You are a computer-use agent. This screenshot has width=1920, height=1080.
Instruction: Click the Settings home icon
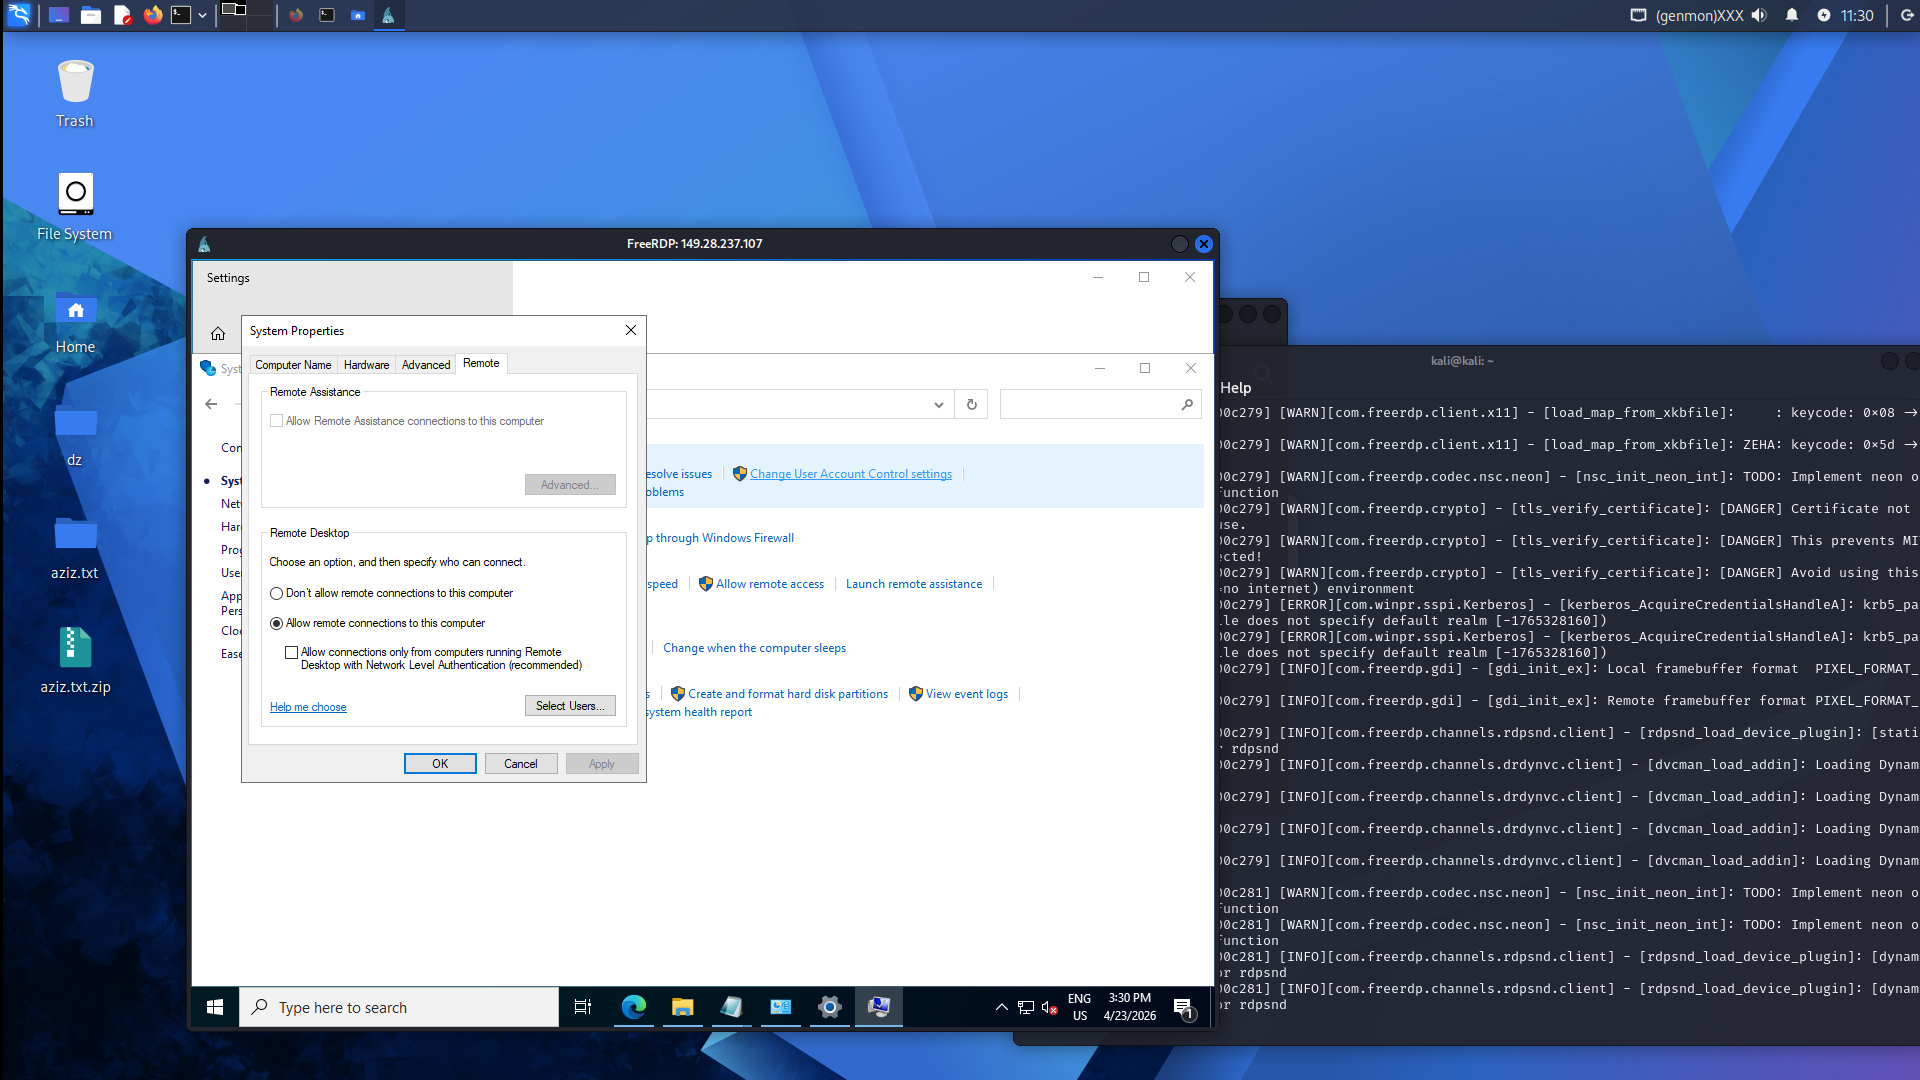point(218,334)
